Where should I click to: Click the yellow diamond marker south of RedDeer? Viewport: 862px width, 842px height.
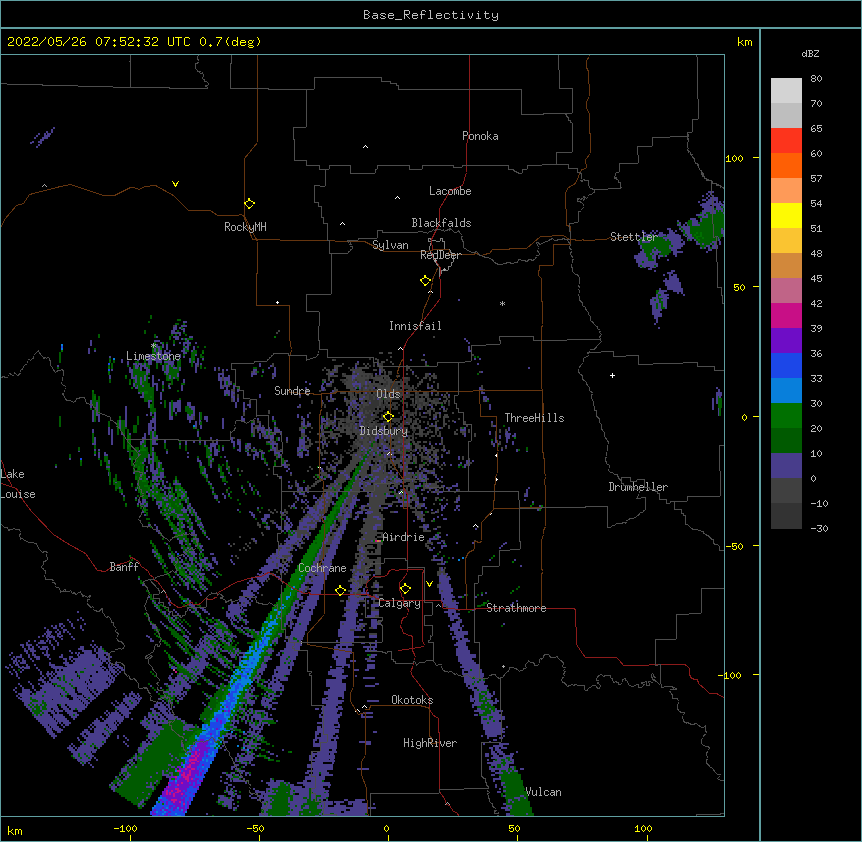(425, 280)
